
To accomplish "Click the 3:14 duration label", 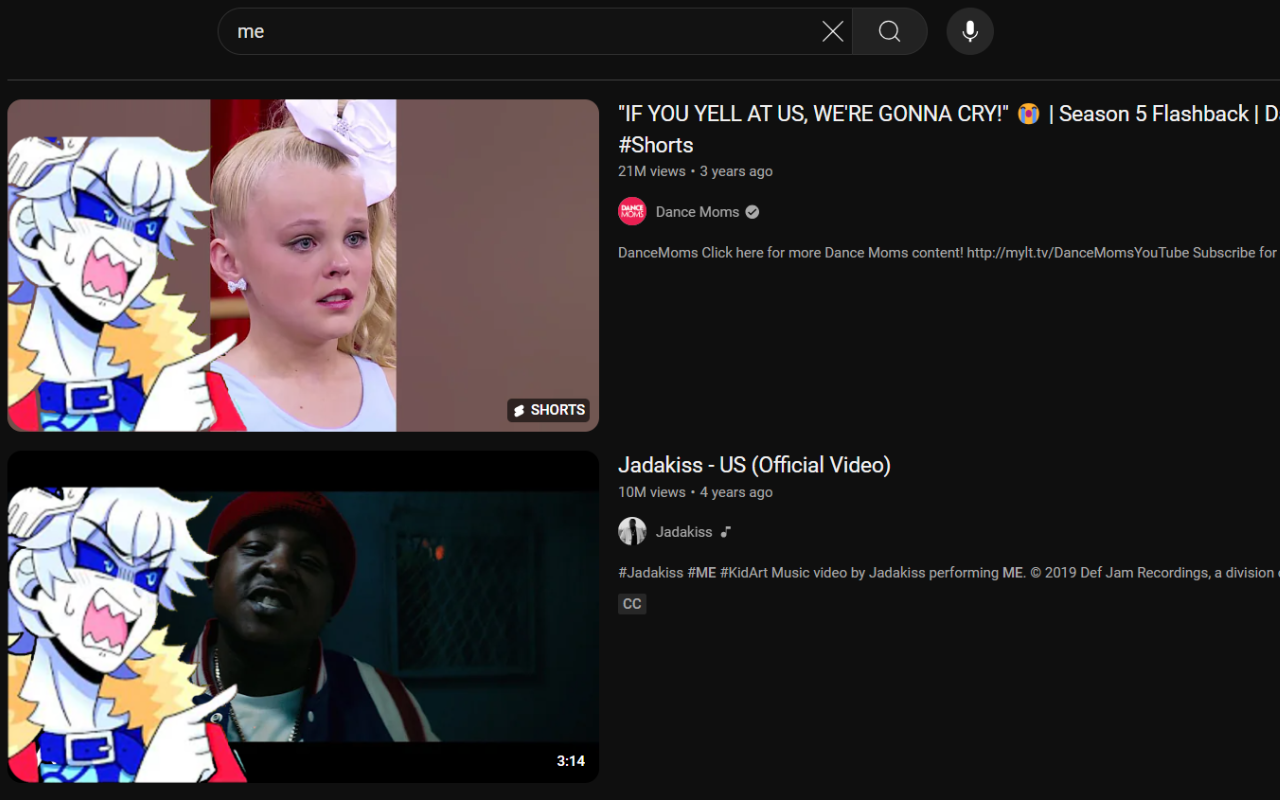I will [x=571, y=761].
